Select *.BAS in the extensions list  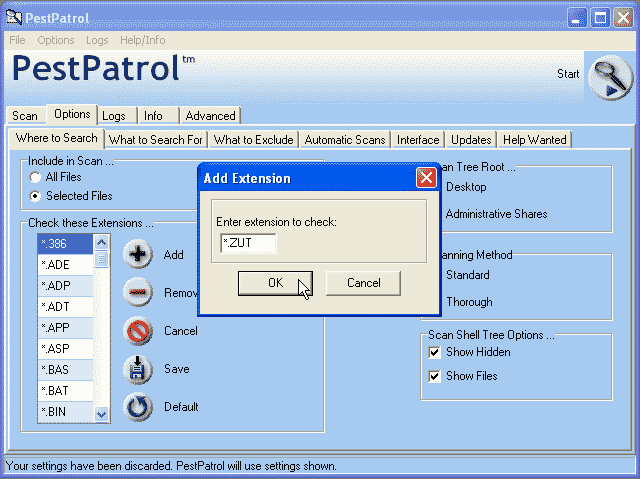point(65,370)
